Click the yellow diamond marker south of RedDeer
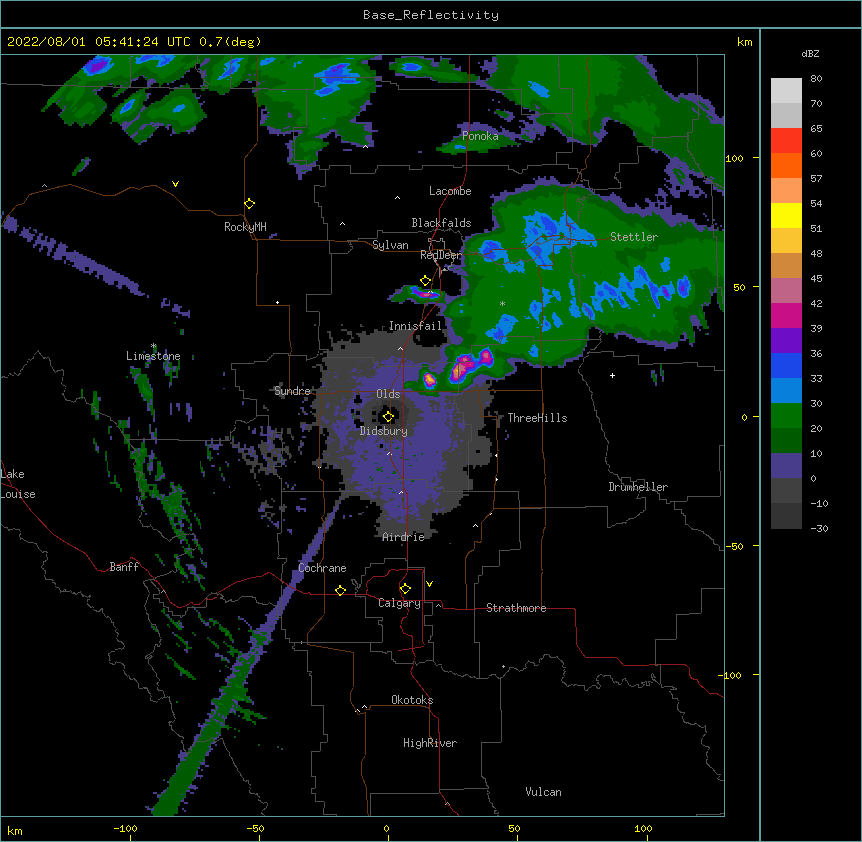This screenshot has height=842, width=862. [425, 281]
